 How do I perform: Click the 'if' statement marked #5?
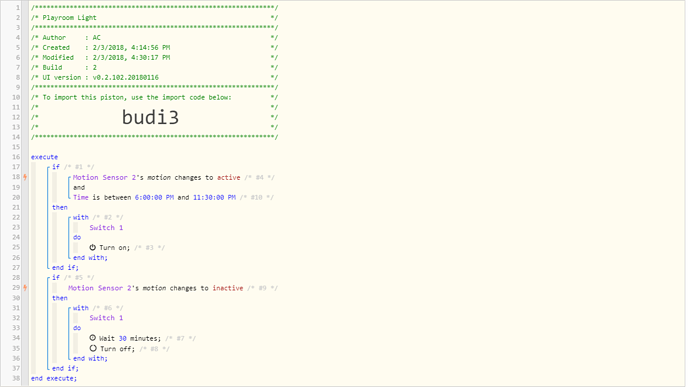pos(56,278)
